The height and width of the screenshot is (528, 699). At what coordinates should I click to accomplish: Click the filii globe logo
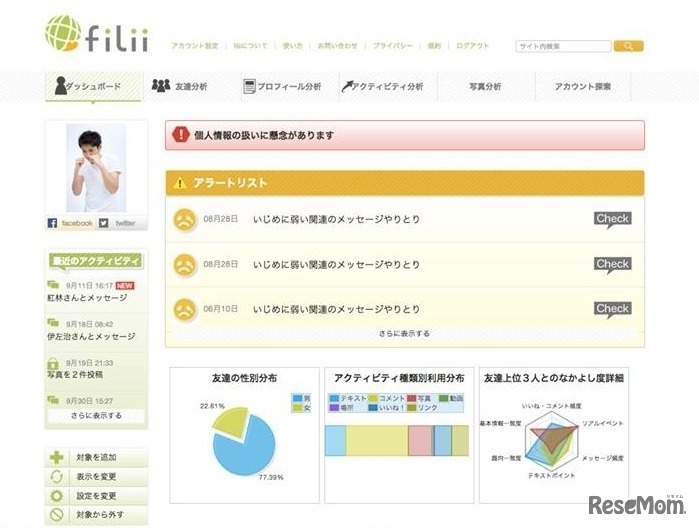[63, 33]
